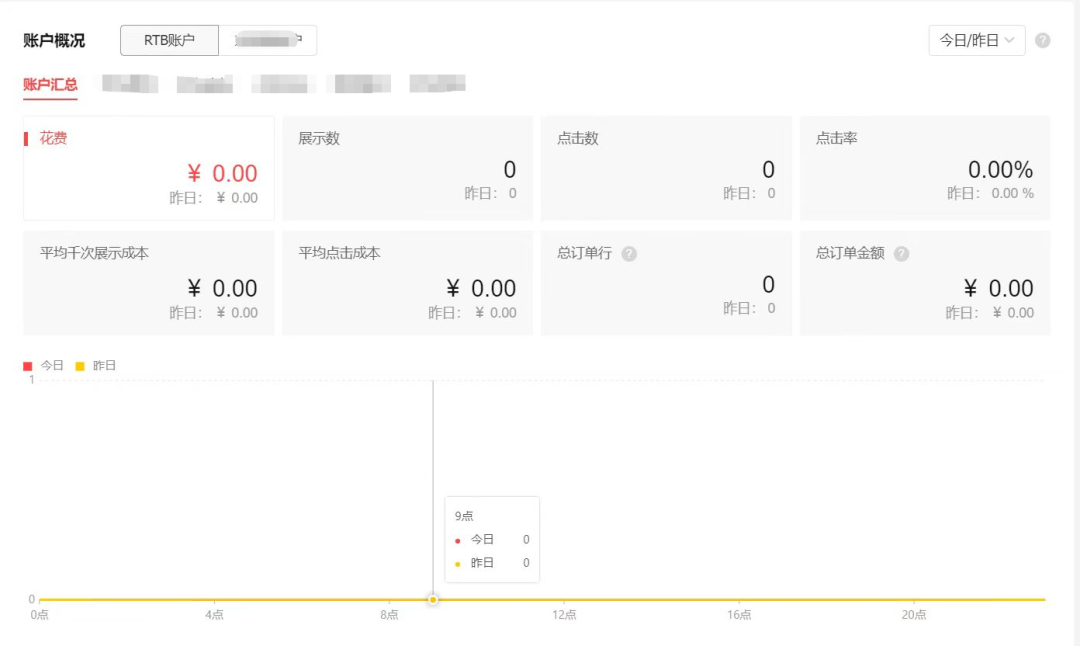This screenshot has width=1080, height=646.
Task: Click the help icon next to 总订单行
Action: [629, 254]
